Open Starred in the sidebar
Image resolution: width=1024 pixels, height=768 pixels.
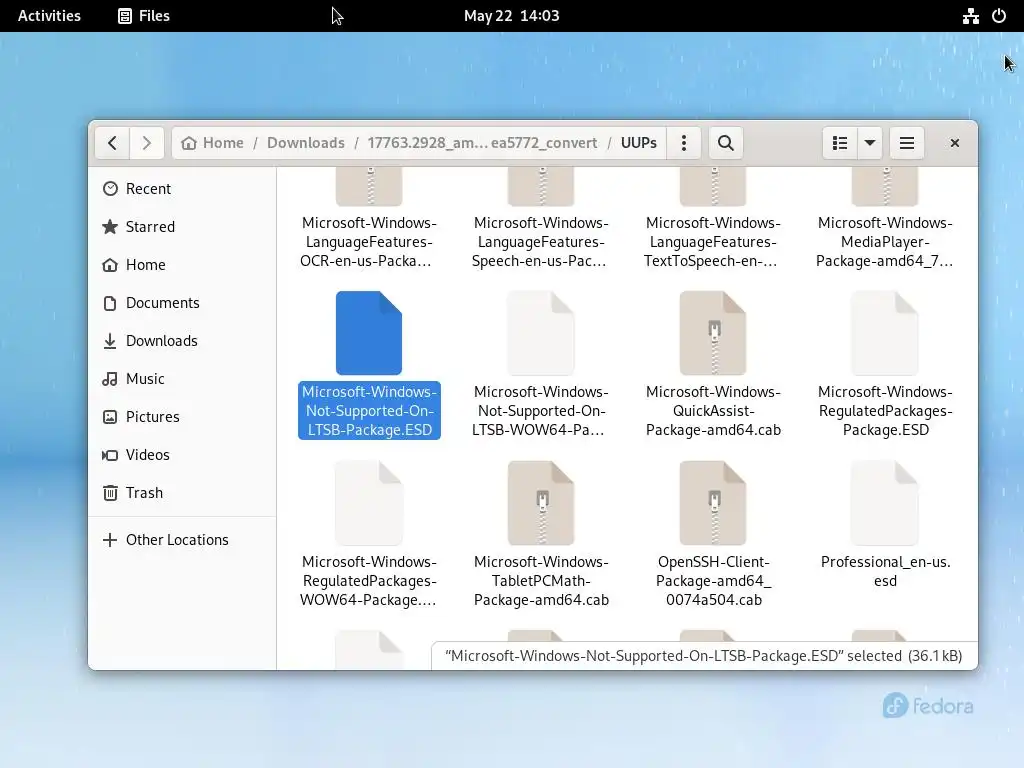[x=182, y=227]
